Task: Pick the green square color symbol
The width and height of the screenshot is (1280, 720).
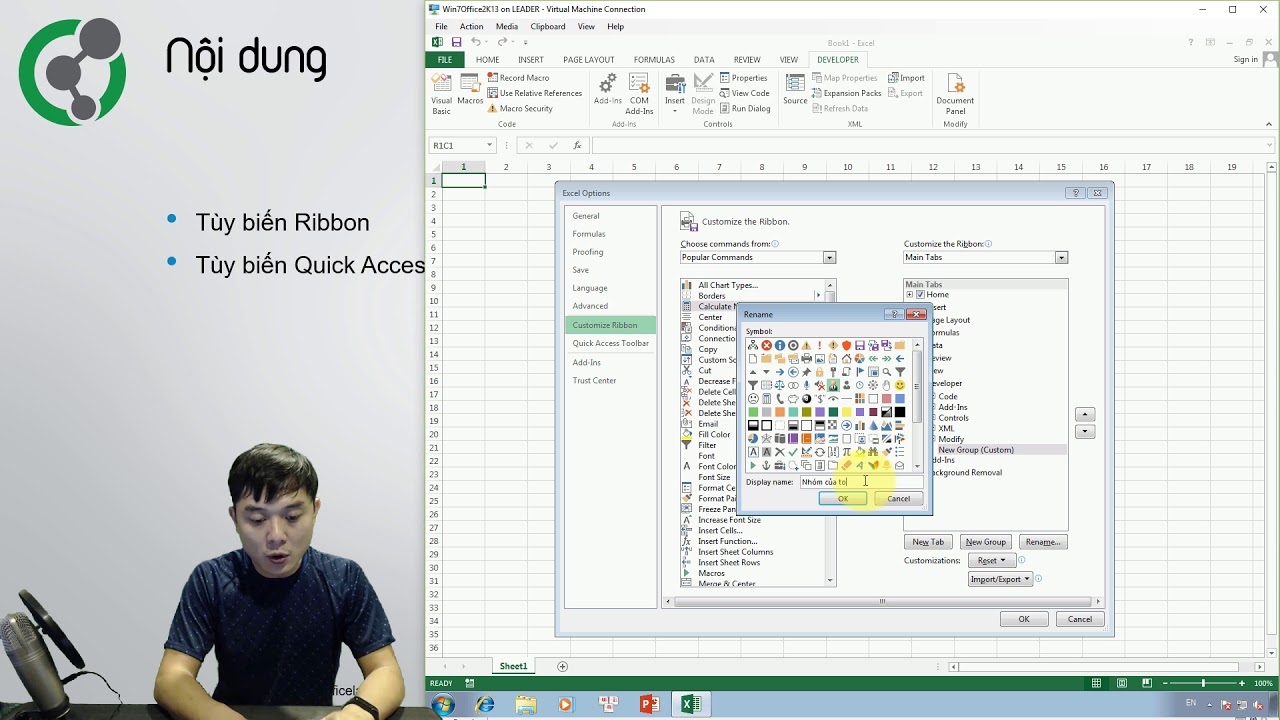Action: tap(753, 412)
